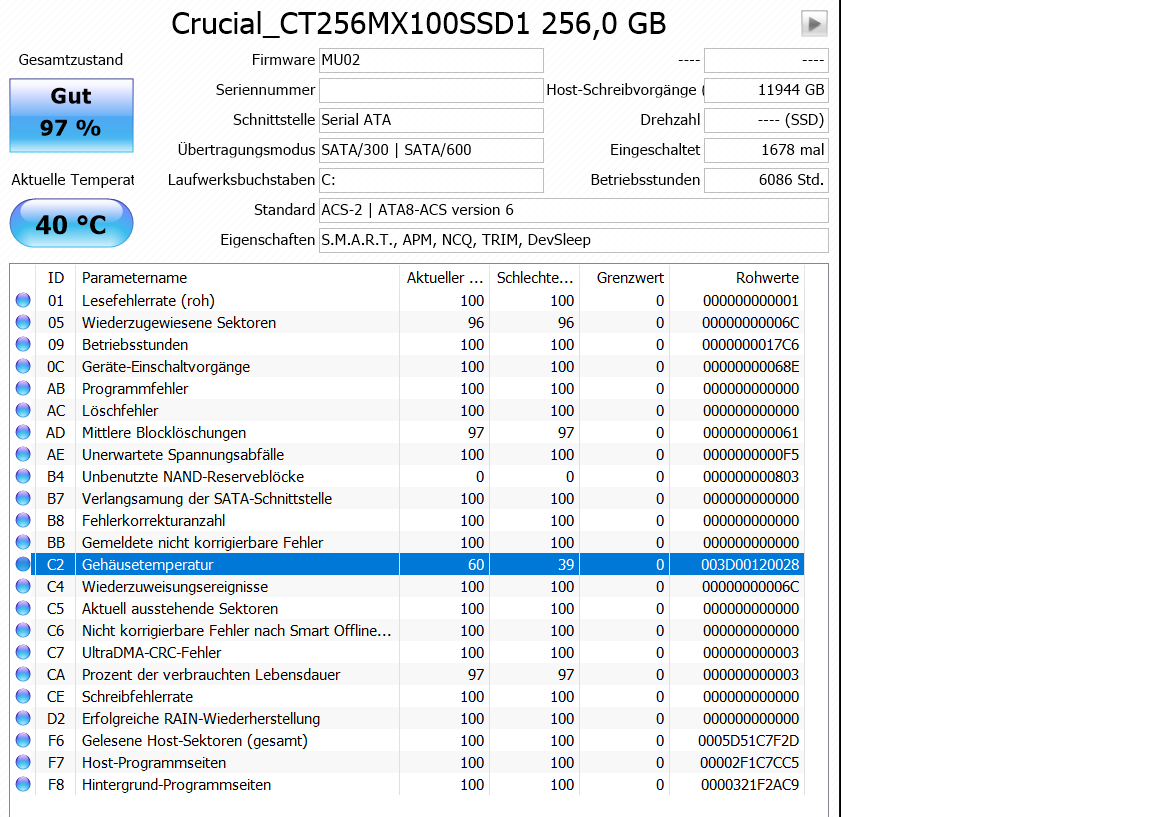Click the status orb for Fehlerkorrekturanzahl

pos(24,521)
